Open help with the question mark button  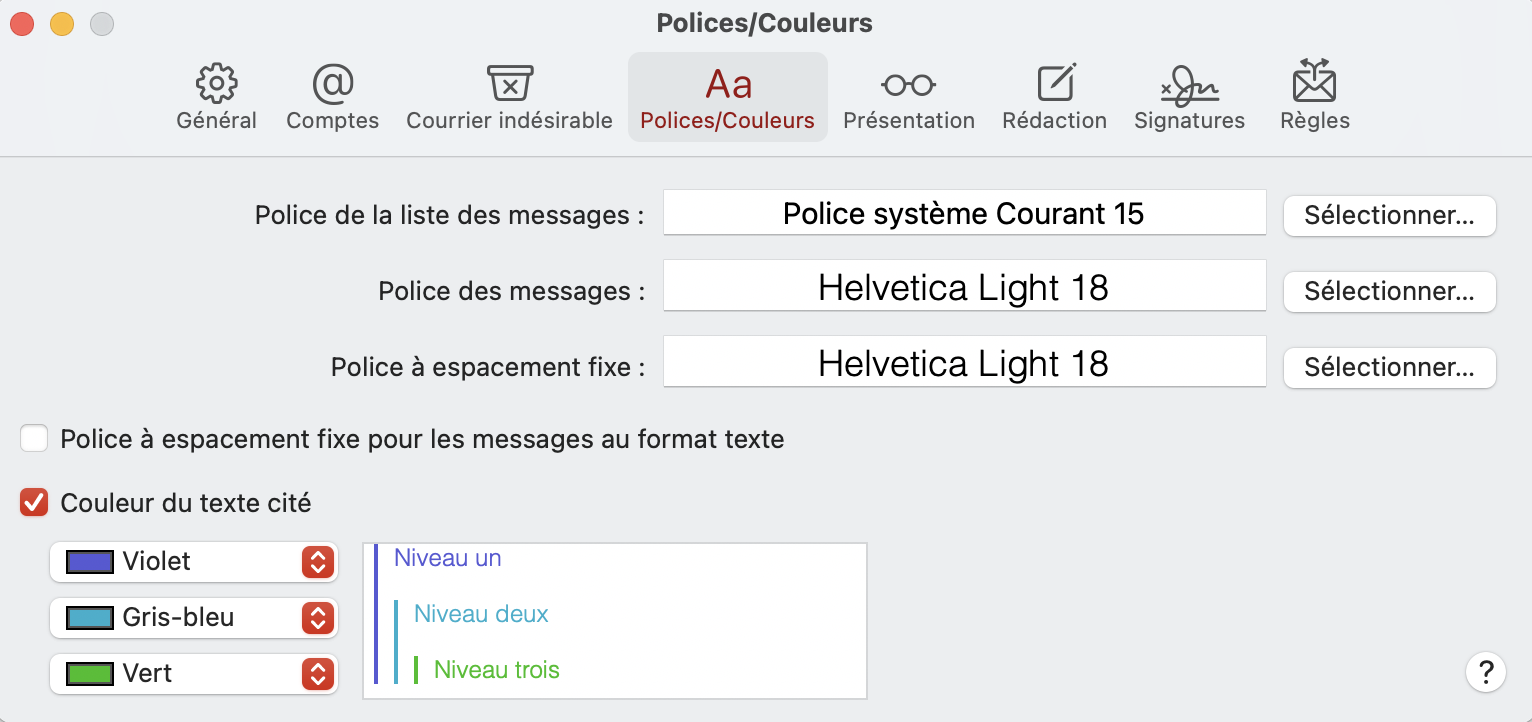(1485, 671)
